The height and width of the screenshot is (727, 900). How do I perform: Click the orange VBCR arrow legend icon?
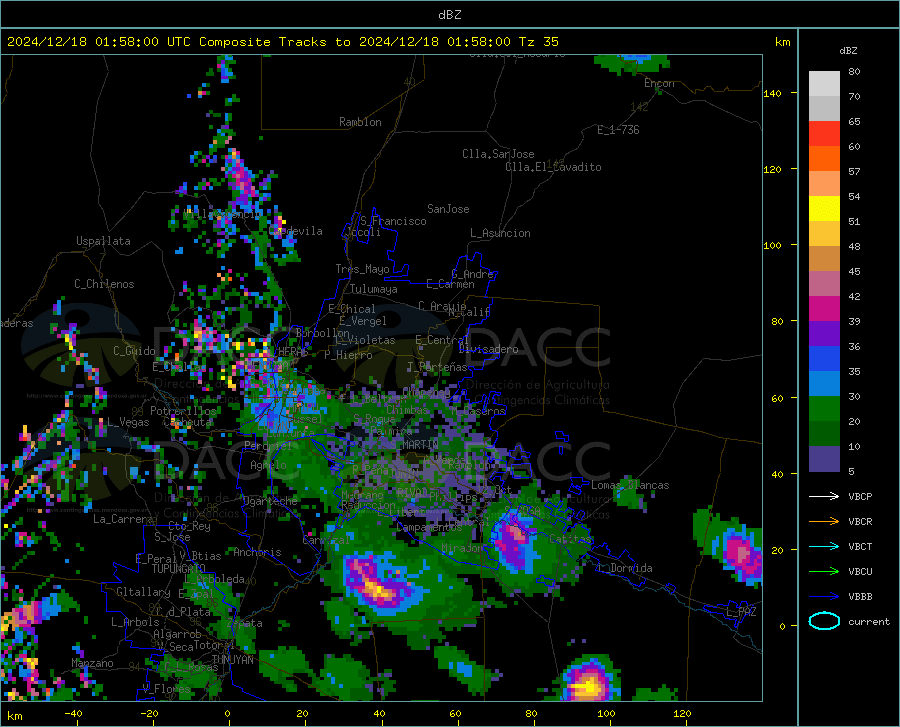point(824,522)
